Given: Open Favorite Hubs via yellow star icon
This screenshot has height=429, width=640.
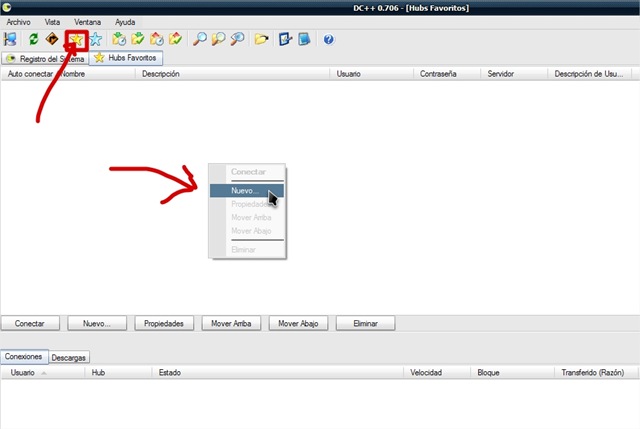Looking at the screenshot, I should coord(76,40).
